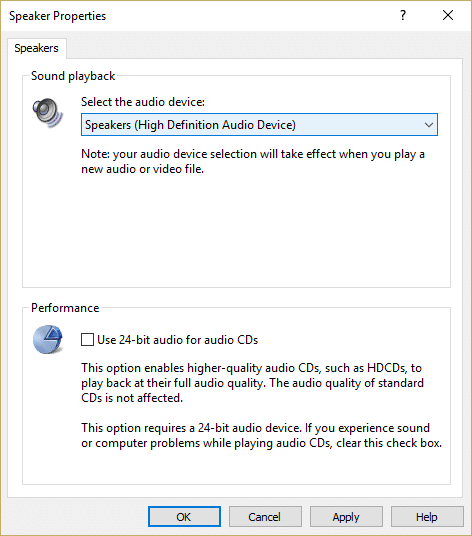The image size is (472, 536).
Task: Toggle via 'Use 24-bit audio for audio CDs' label
Action: click(177, 340)
